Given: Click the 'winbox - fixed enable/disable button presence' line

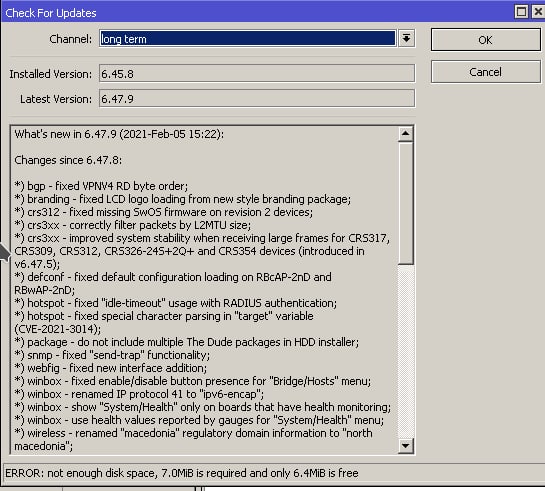Looking at the screenshot, I should 193,381.
